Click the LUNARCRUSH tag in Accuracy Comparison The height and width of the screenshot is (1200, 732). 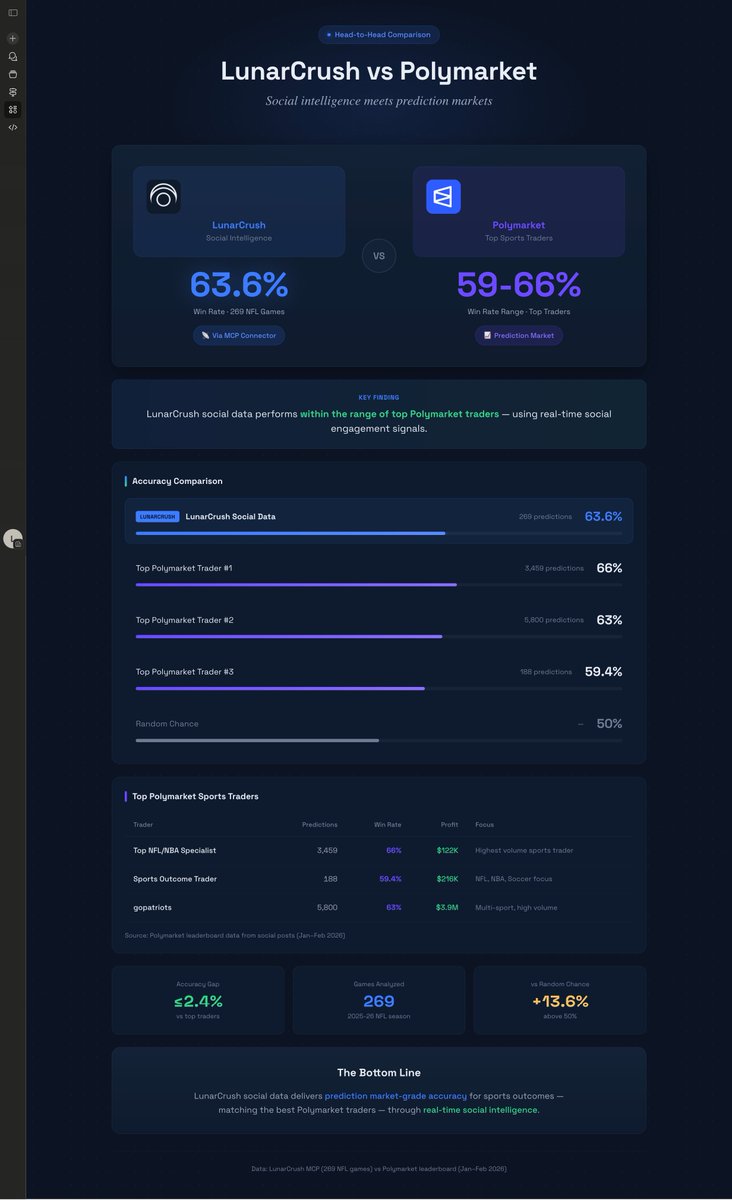point(158,517)
